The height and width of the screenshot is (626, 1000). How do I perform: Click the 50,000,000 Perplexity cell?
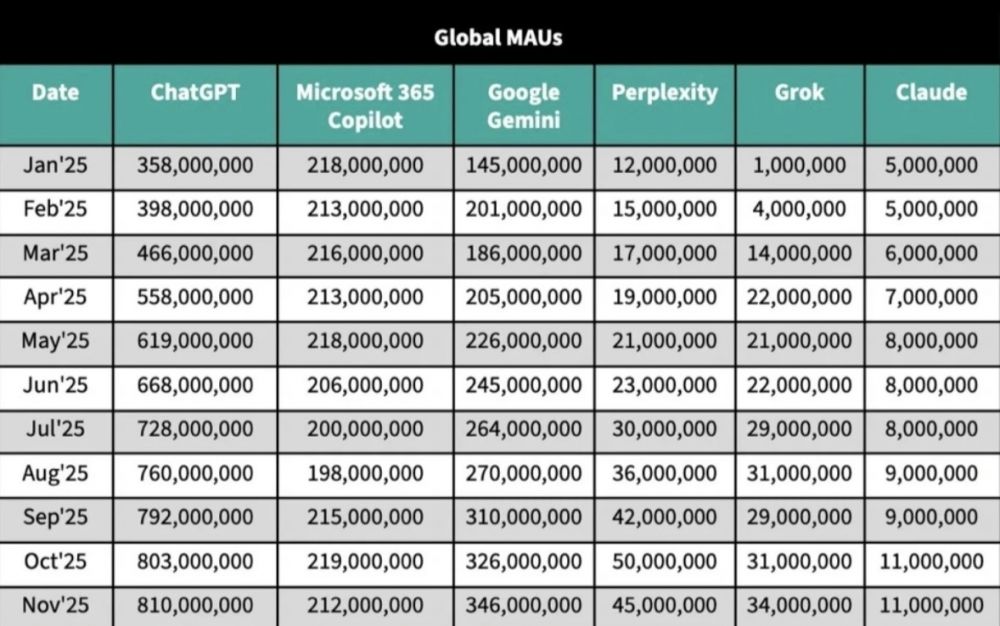[664, 561]
